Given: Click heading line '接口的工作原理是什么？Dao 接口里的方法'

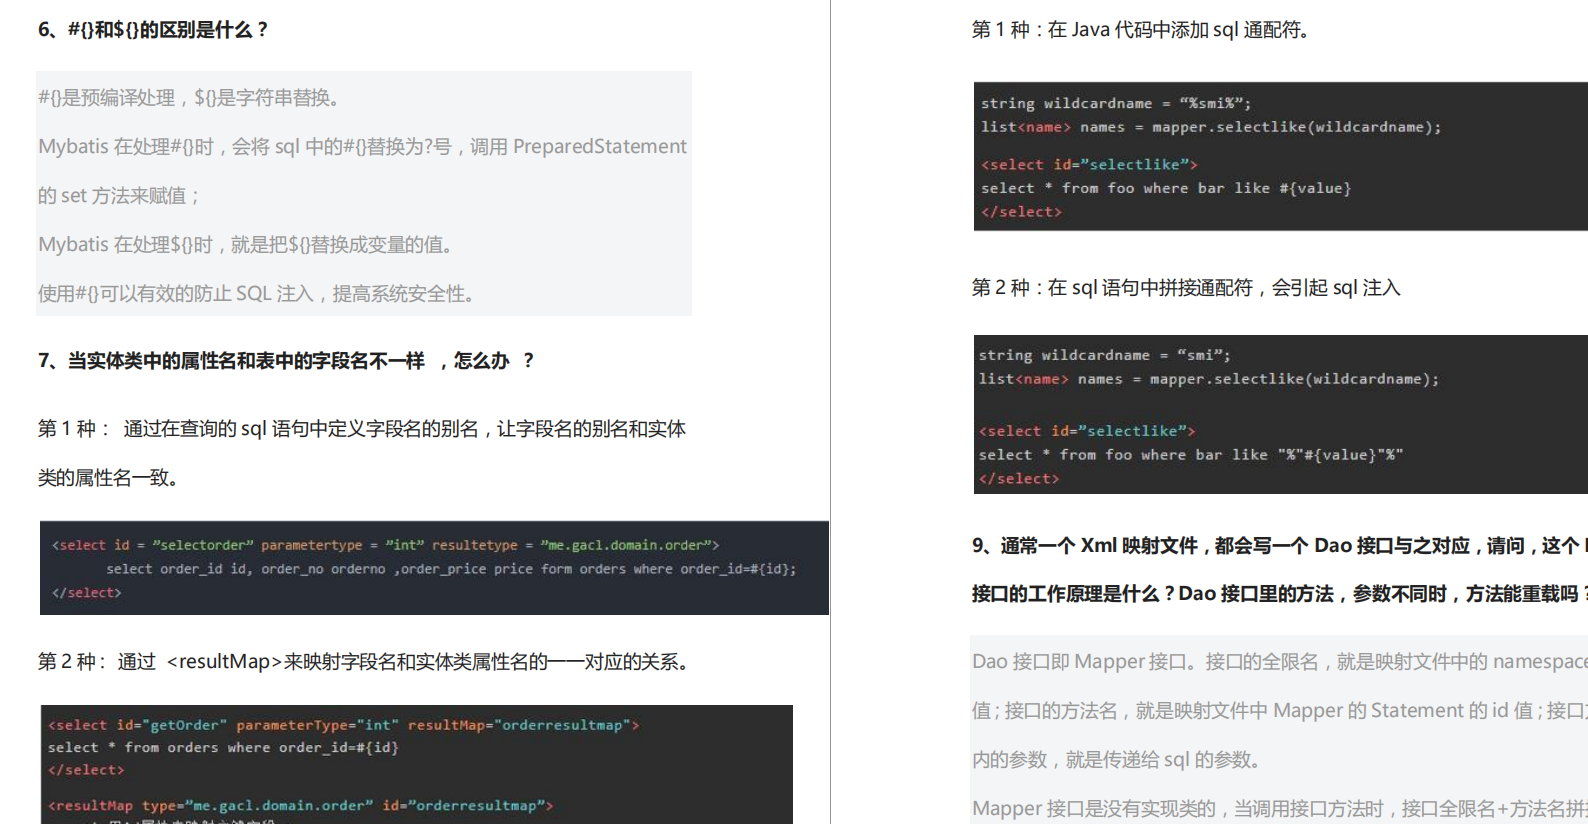Looking at the screenshot, I should pyautogui.click(x=1280, y=594).
